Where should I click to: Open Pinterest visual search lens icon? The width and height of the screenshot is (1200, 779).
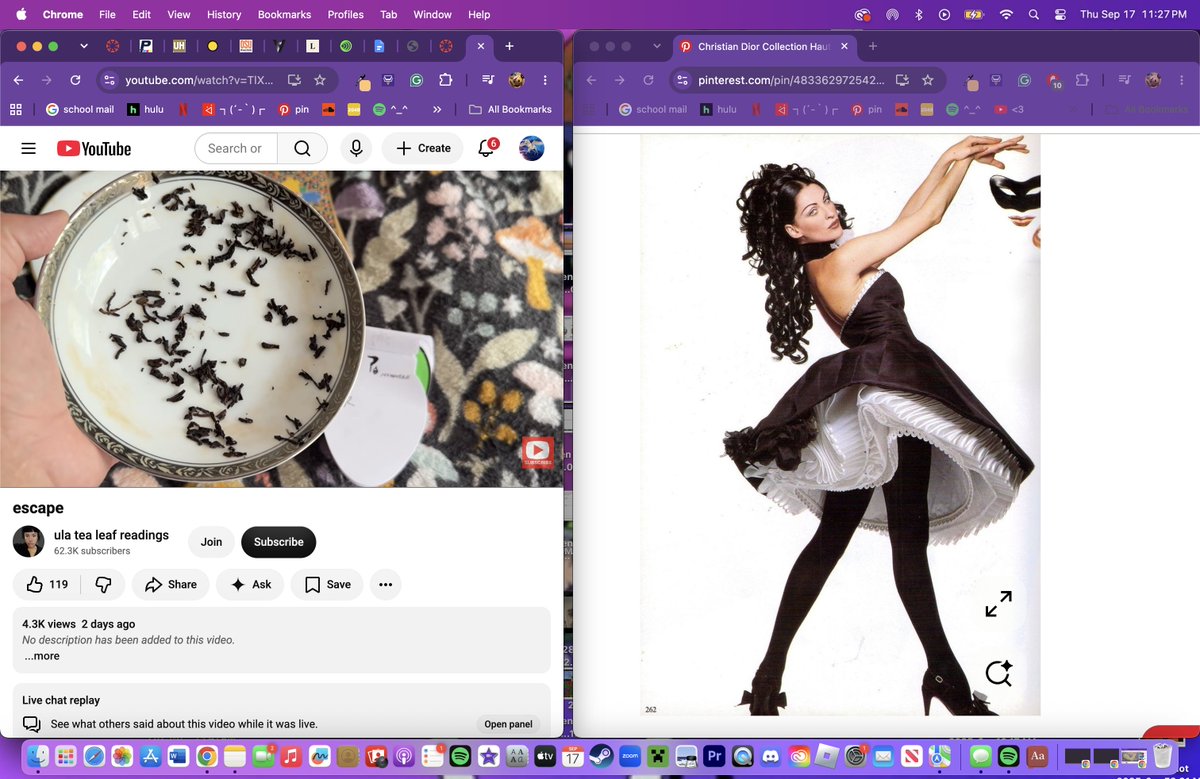(x=998, y=673)
